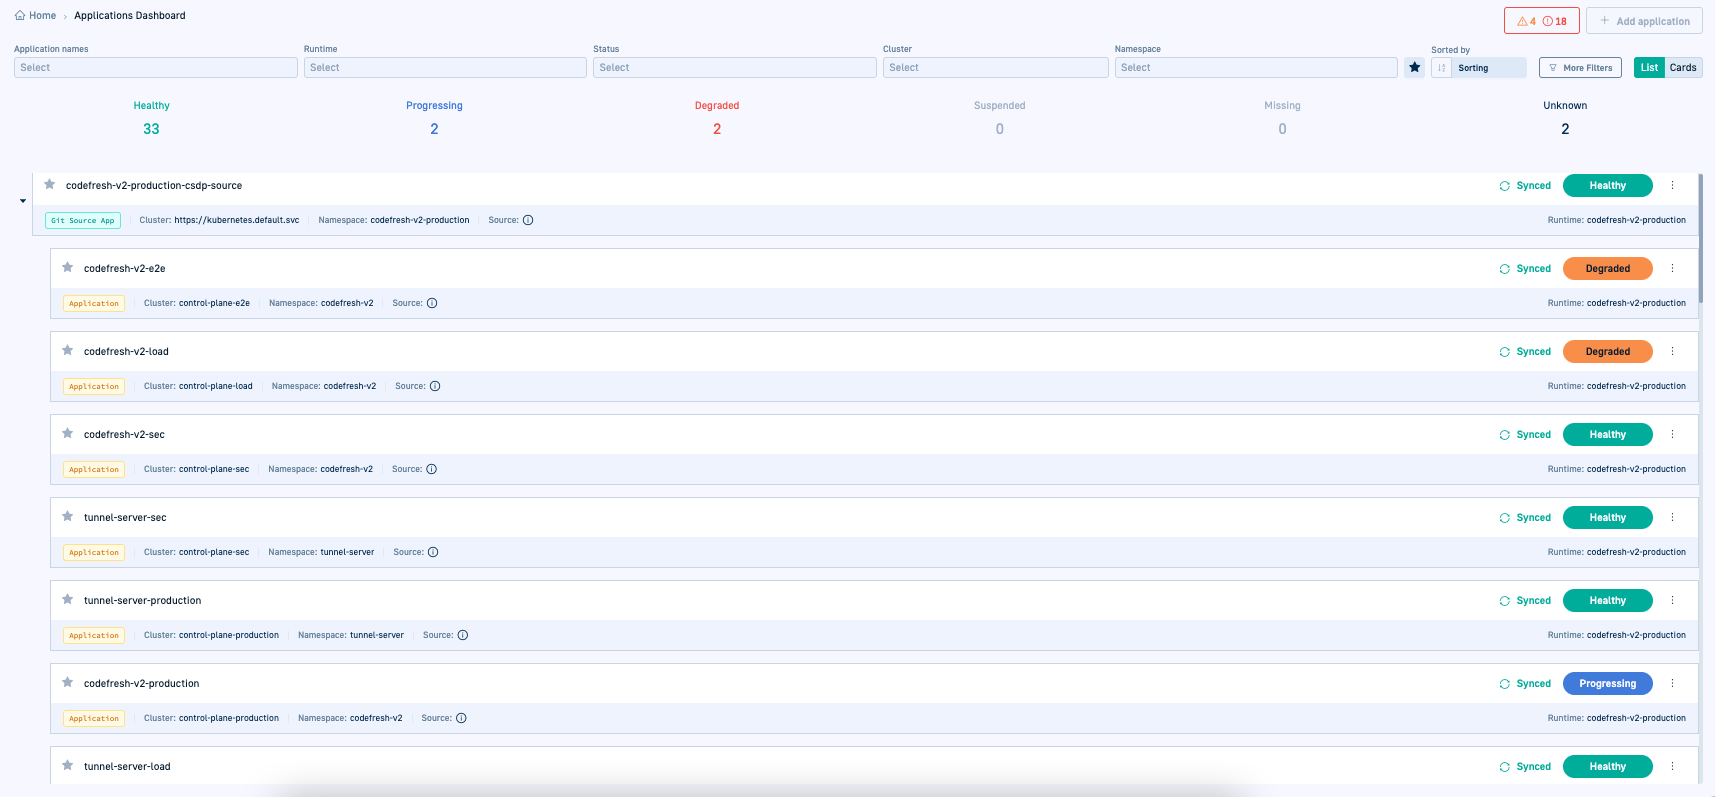
Task: Filter by Healthy status count
Action: coord(151,129)
